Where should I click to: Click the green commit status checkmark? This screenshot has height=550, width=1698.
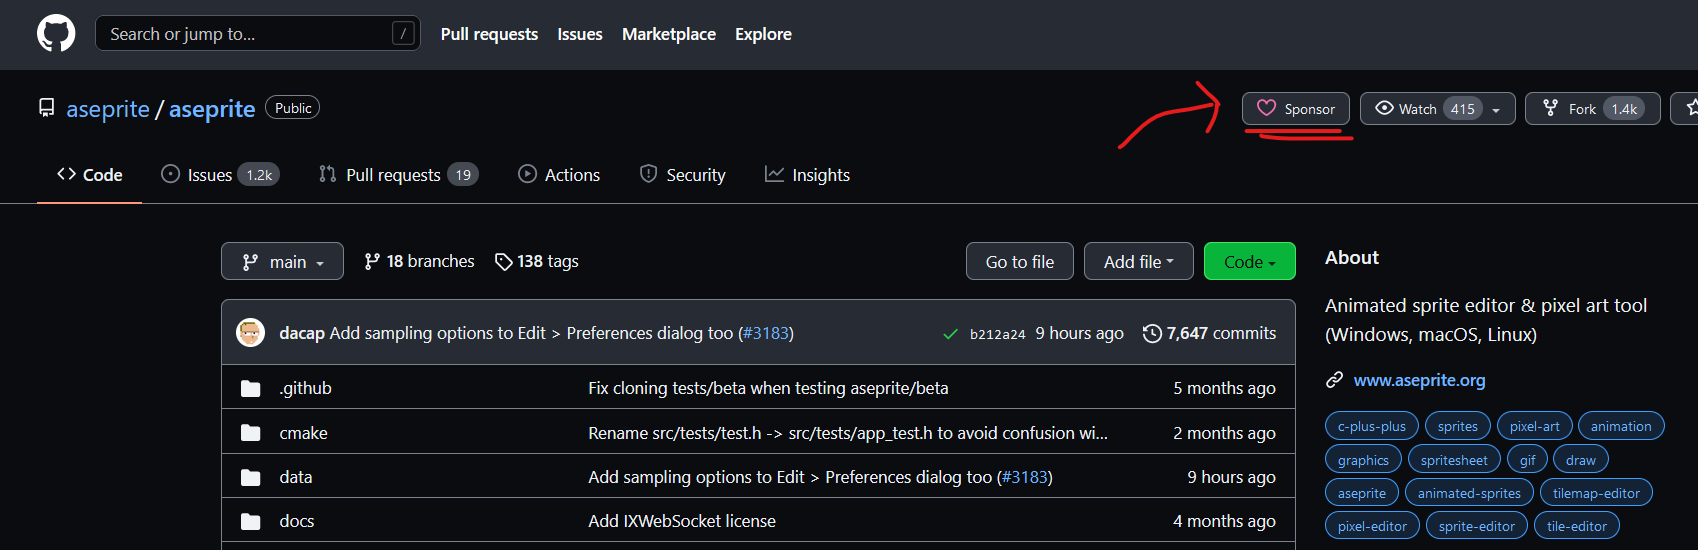(x=950, y=334)
